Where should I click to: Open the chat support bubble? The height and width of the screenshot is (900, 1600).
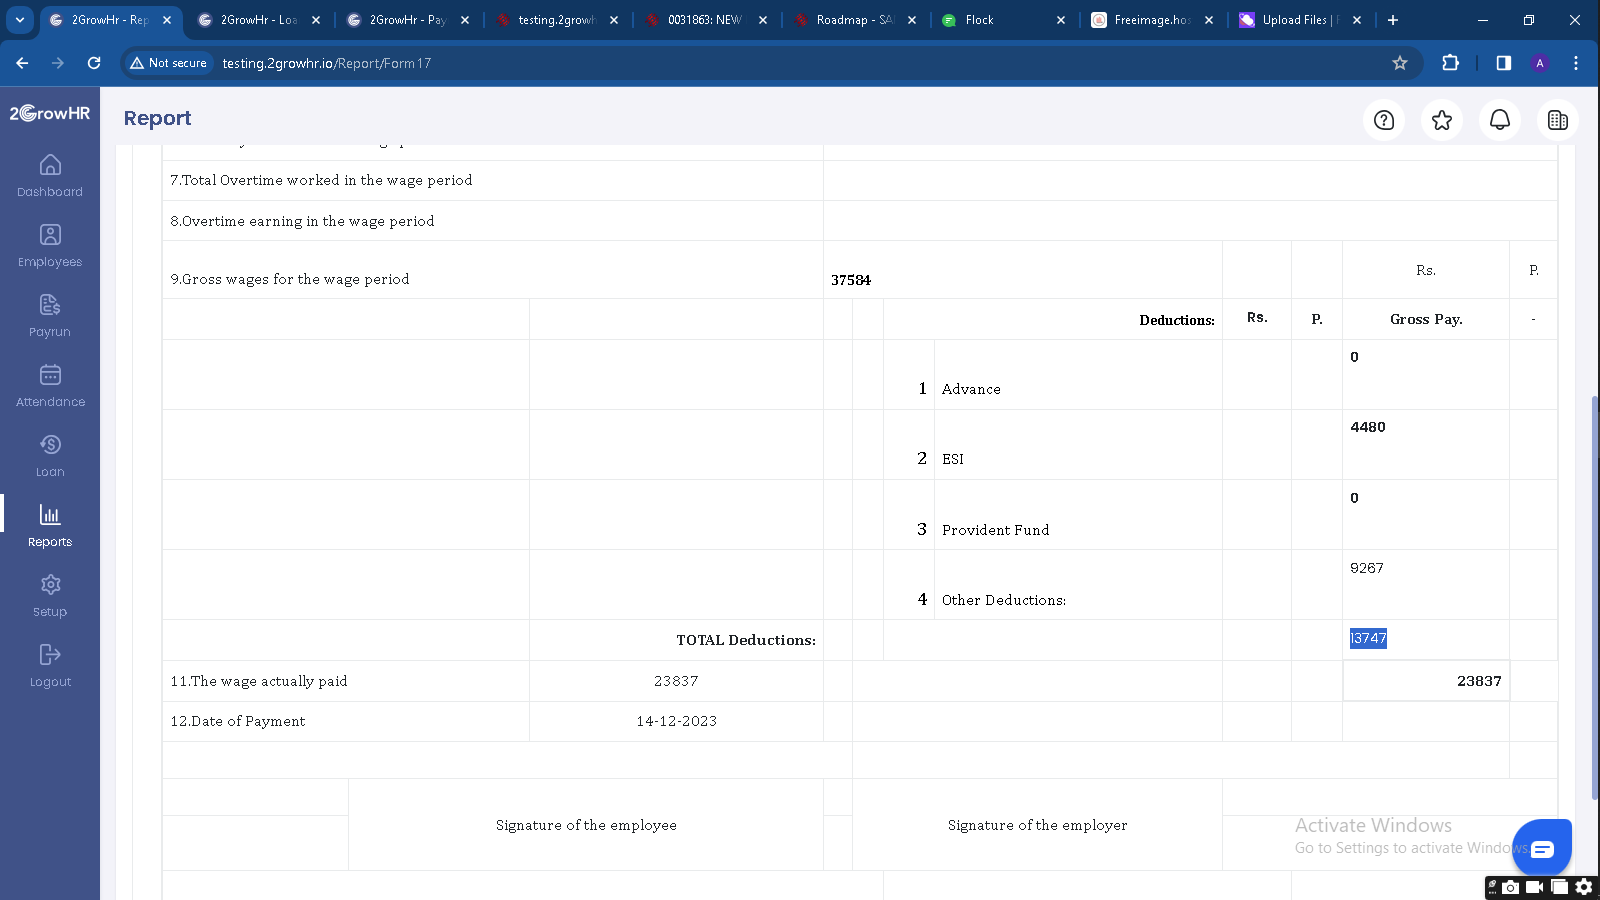(1542, 849)
